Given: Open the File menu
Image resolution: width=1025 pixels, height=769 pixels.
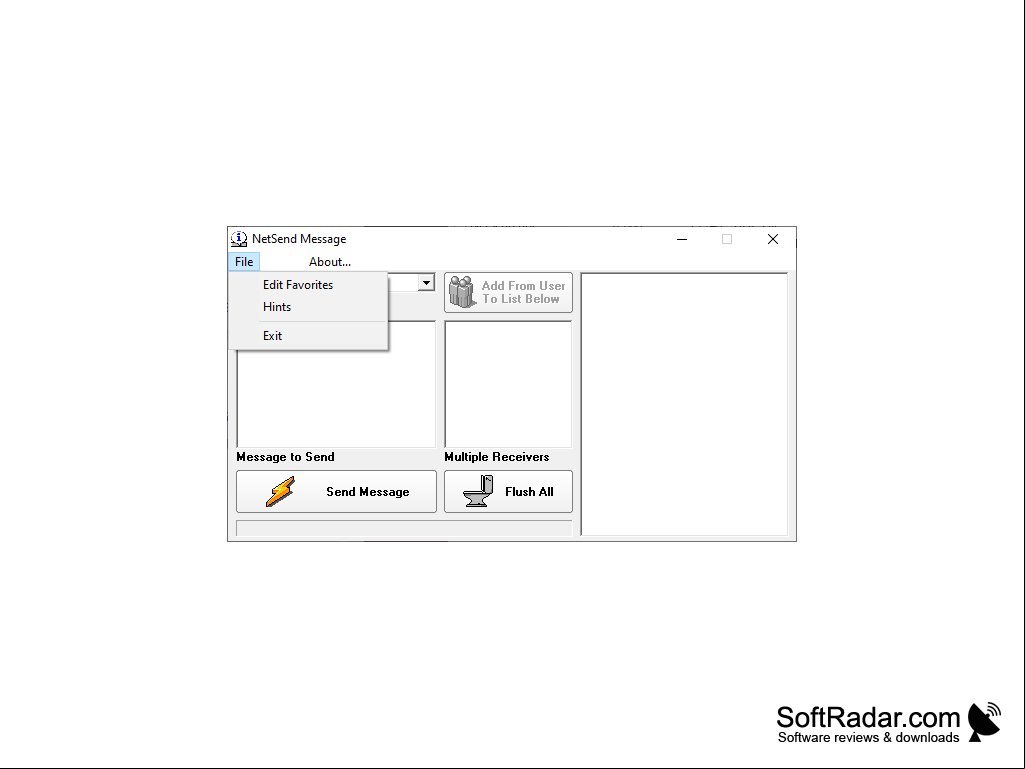Looking at the screenshot, I should [244, 262].
